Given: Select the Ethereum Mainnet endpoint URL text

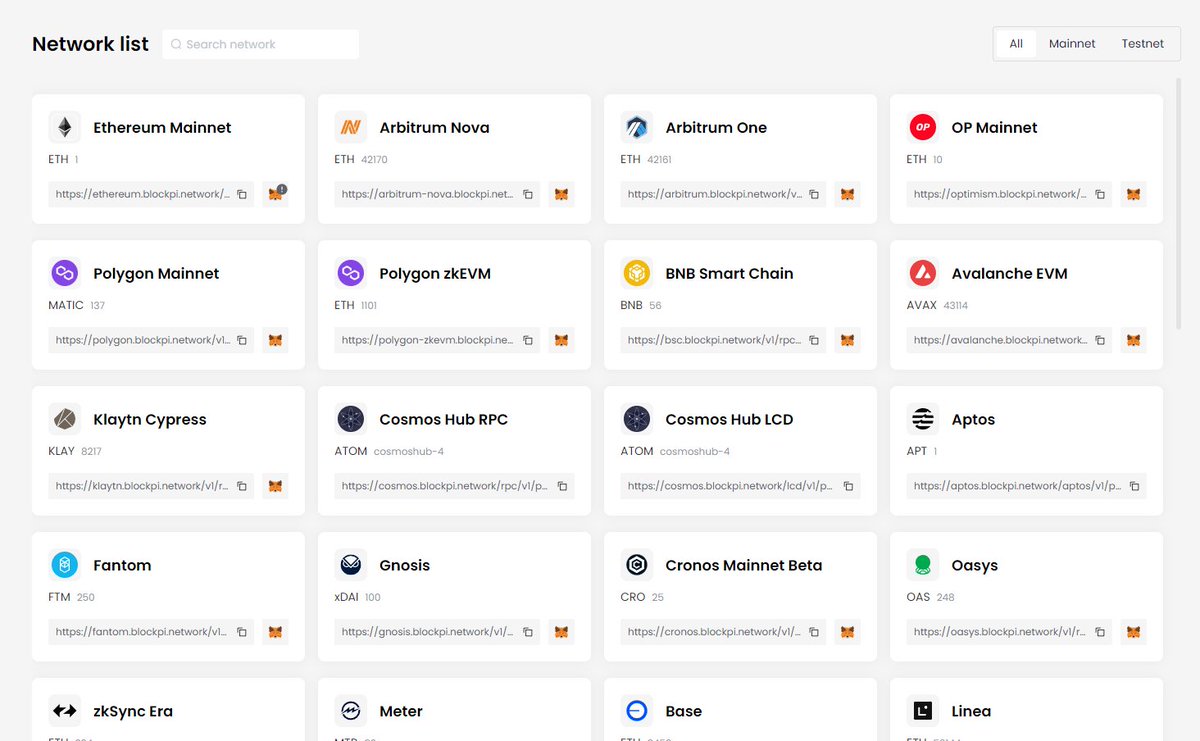Looking at the screenshot, I should pyautogui.click(x=142, y=194).
